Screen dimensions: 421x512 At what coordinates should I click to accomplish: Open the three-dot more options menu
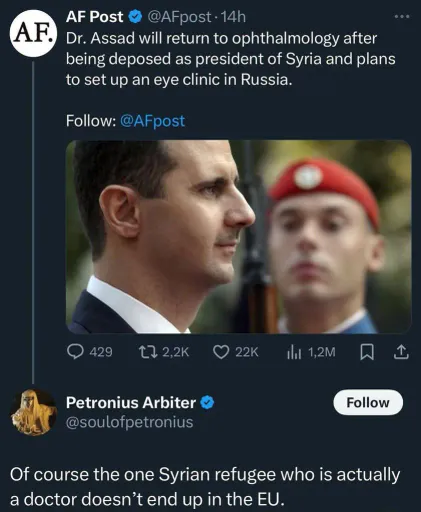pyautogui.click(x=401, y=16)
